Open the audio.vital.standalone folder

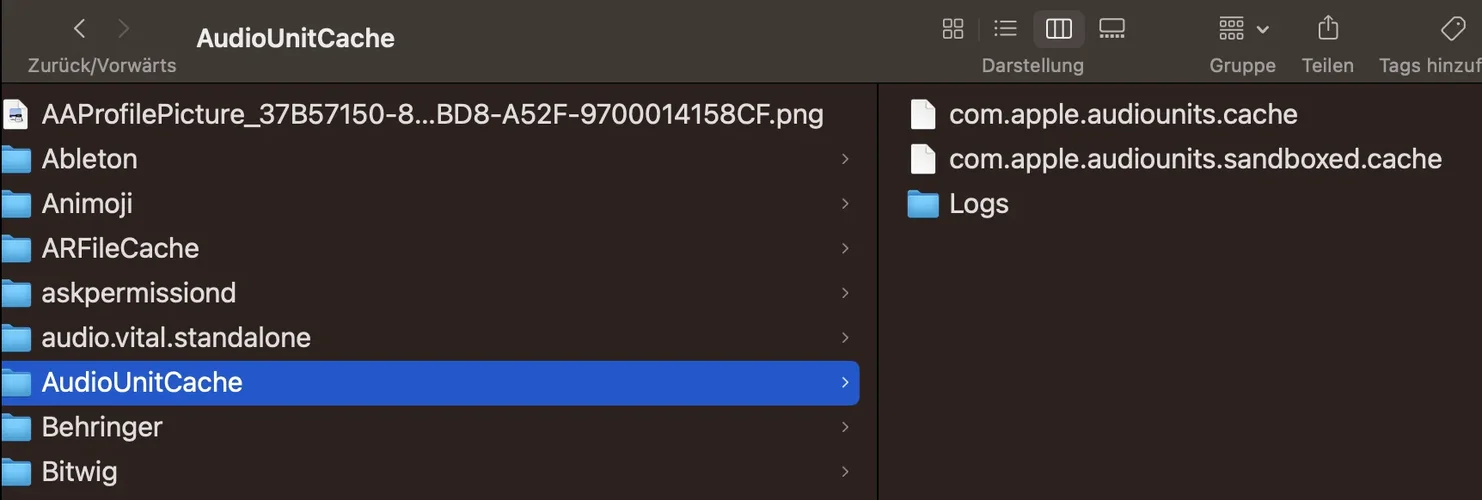click(x=176, y=338)
